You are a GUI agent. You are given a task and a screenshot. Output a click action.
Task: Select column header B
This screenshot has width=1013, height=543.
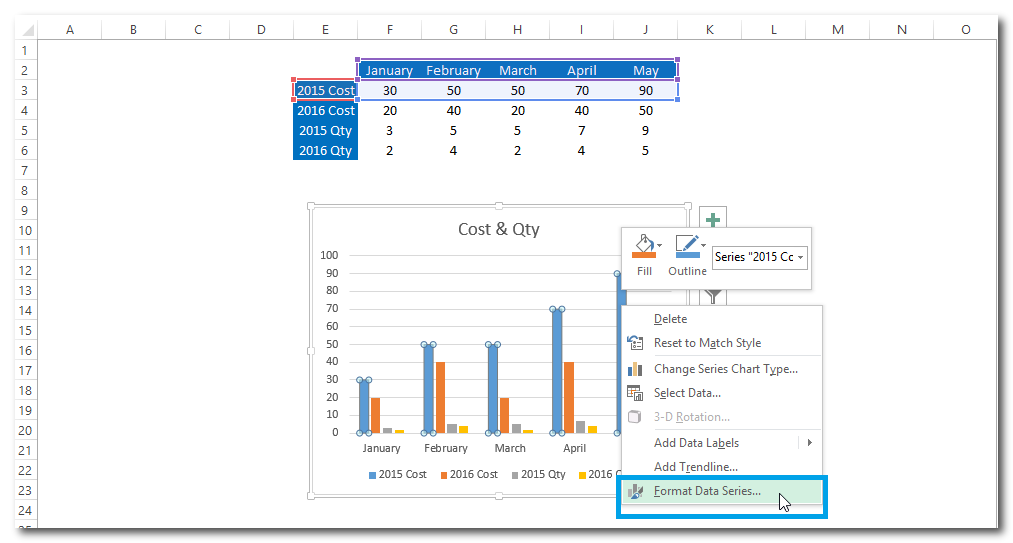(x=133, y=30)
